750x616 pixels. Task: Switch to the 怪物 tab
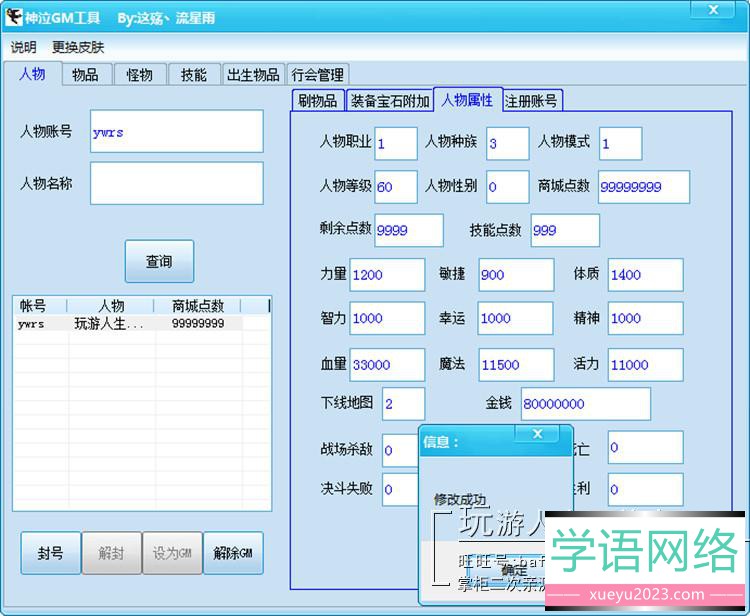coord(140,75)
